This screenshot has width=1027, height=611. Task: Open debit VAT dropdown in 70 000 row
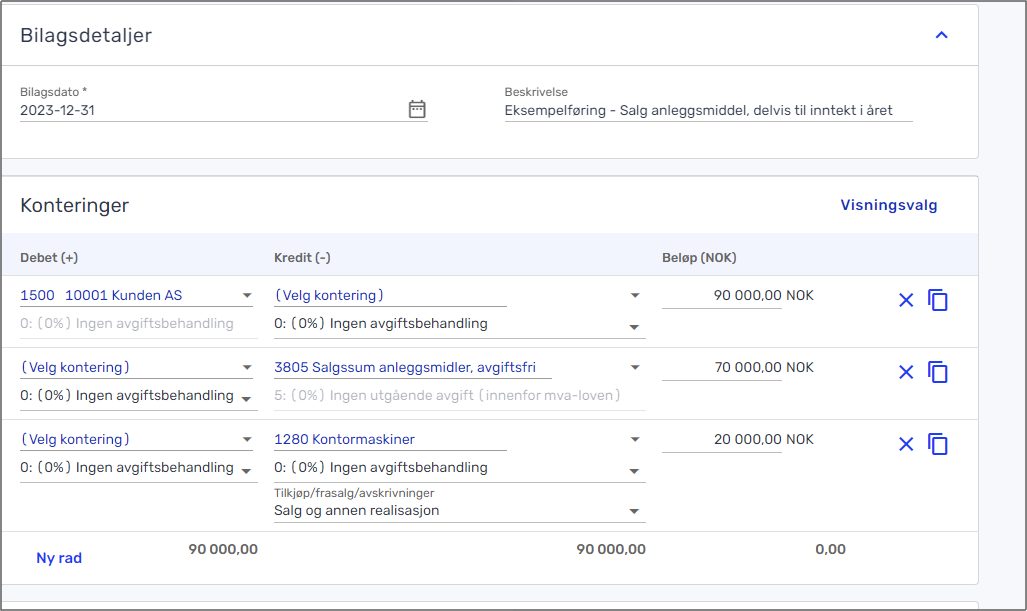[246, 399]
